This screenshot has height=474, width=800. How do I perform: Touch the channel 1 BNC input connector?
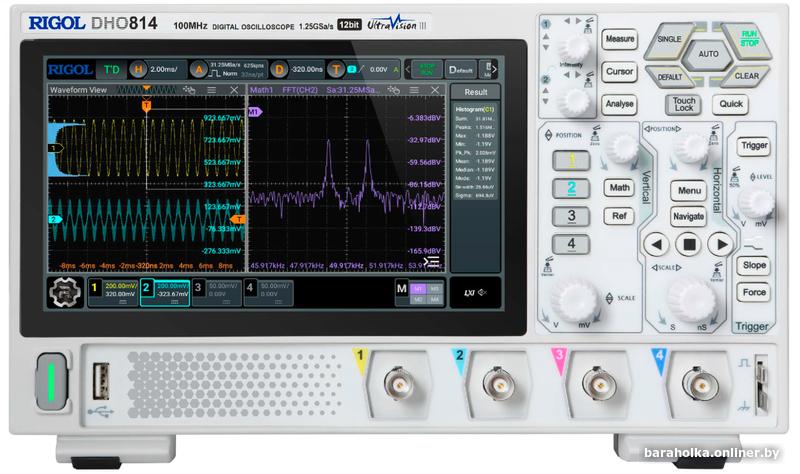click(399, 385)
